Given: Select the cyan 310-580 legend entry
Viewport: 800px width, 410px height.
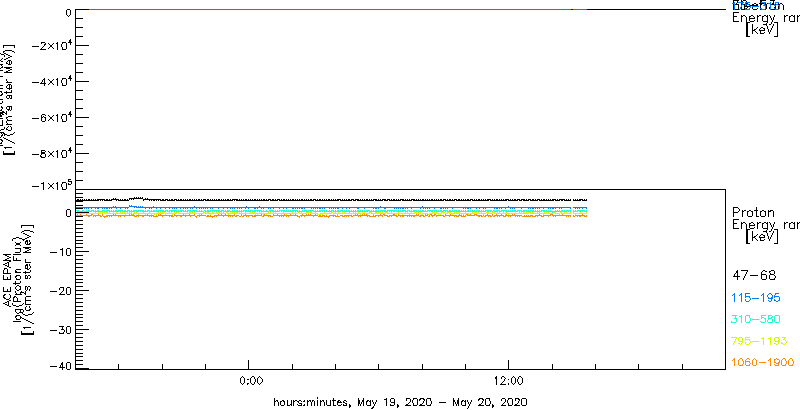Looking at the screenshot, I should click(756, 320).
